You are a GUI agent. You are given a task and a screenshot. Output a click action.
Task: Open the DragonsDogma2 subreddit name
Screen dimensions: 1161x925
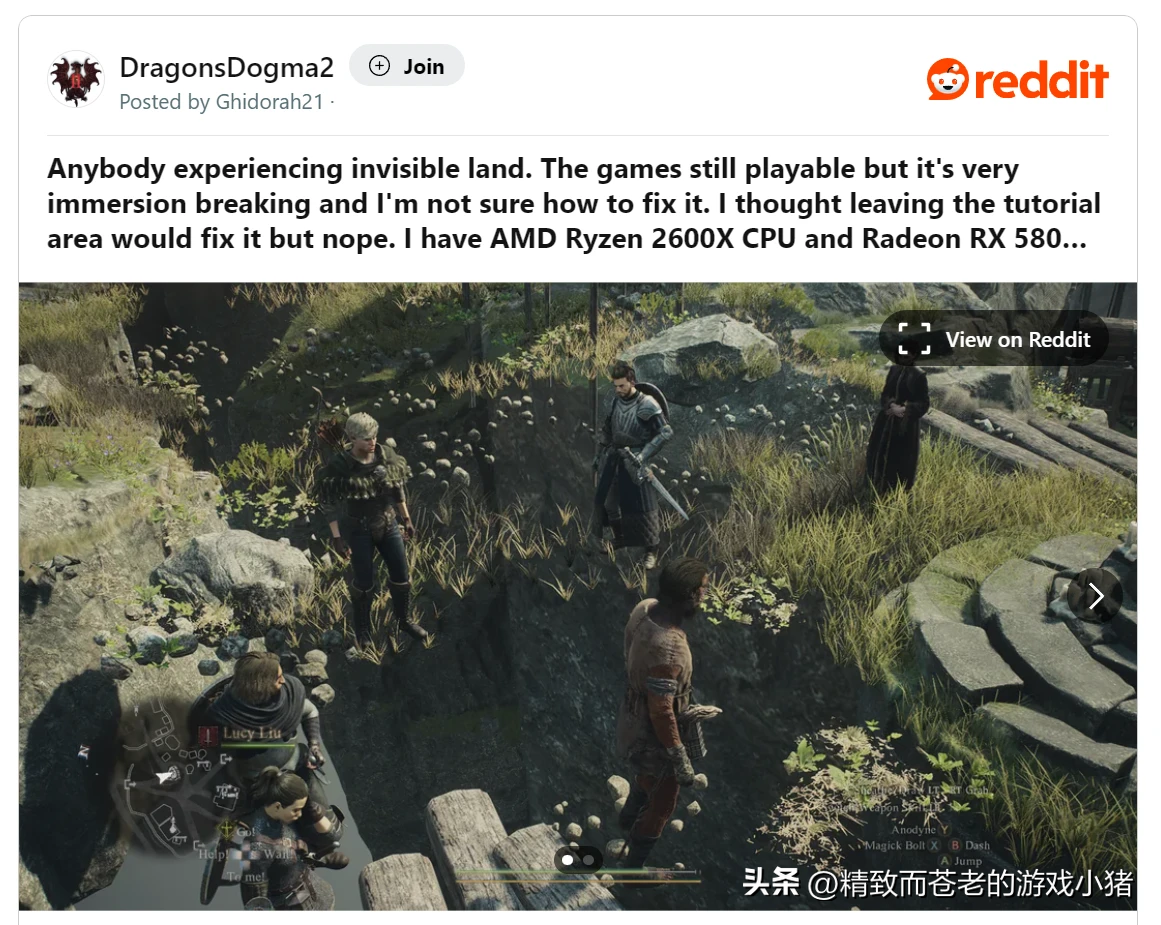pyautogui.click(x=227, y=67)
